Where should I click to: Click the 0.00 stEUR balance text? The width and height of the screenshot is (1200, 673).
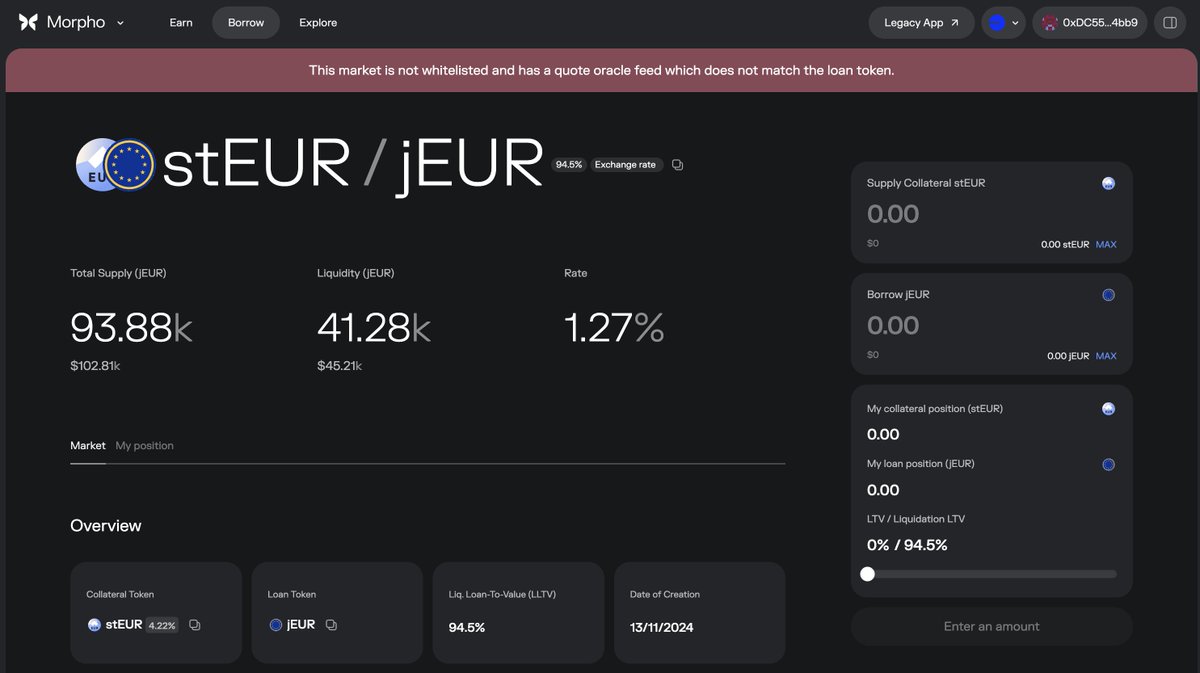[x=1064, y=244]
